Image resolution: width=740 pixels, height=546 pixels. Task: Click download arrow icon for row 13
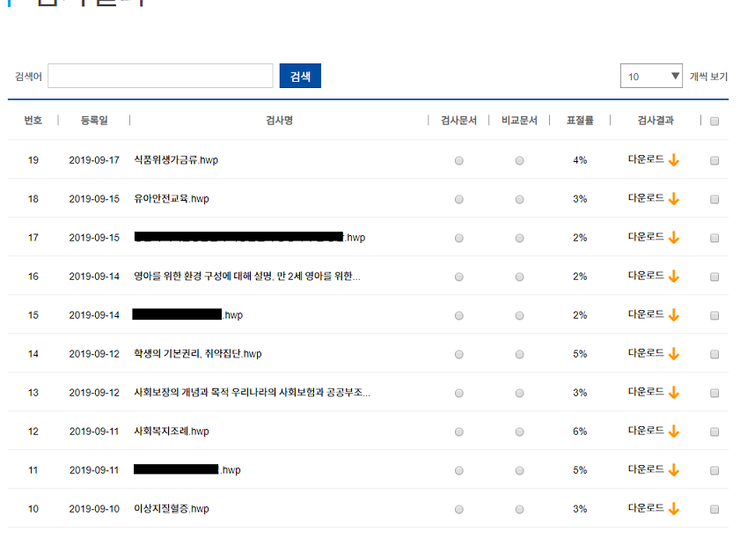[x=674, y=393]
